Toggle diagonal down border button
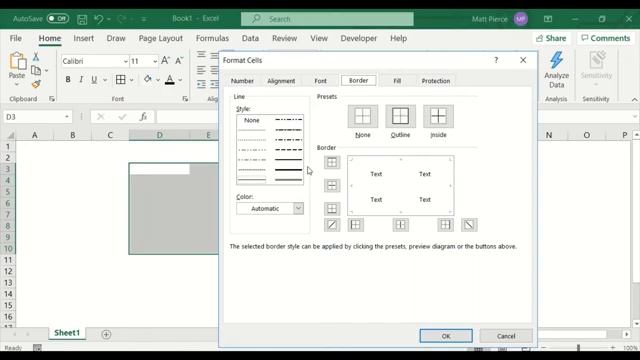The image size is (640, 360). coord(469,225)
